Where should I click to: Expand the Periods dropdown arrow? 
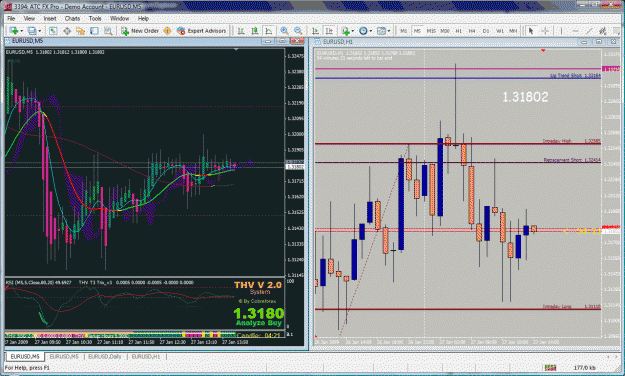click(371, 31)
